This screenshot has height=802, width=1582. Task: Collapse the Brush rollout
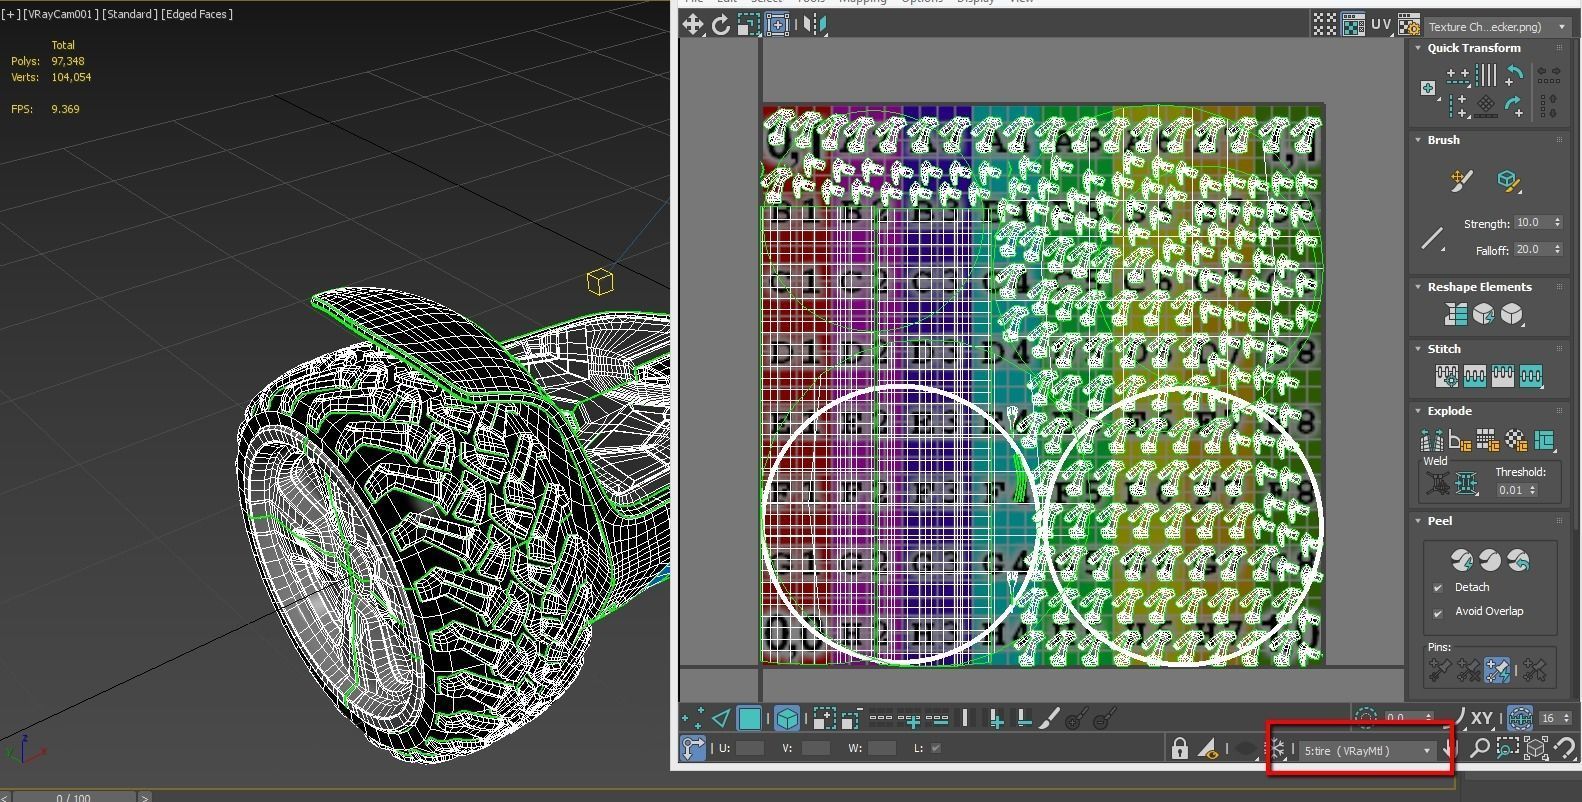click(1418, 140)
